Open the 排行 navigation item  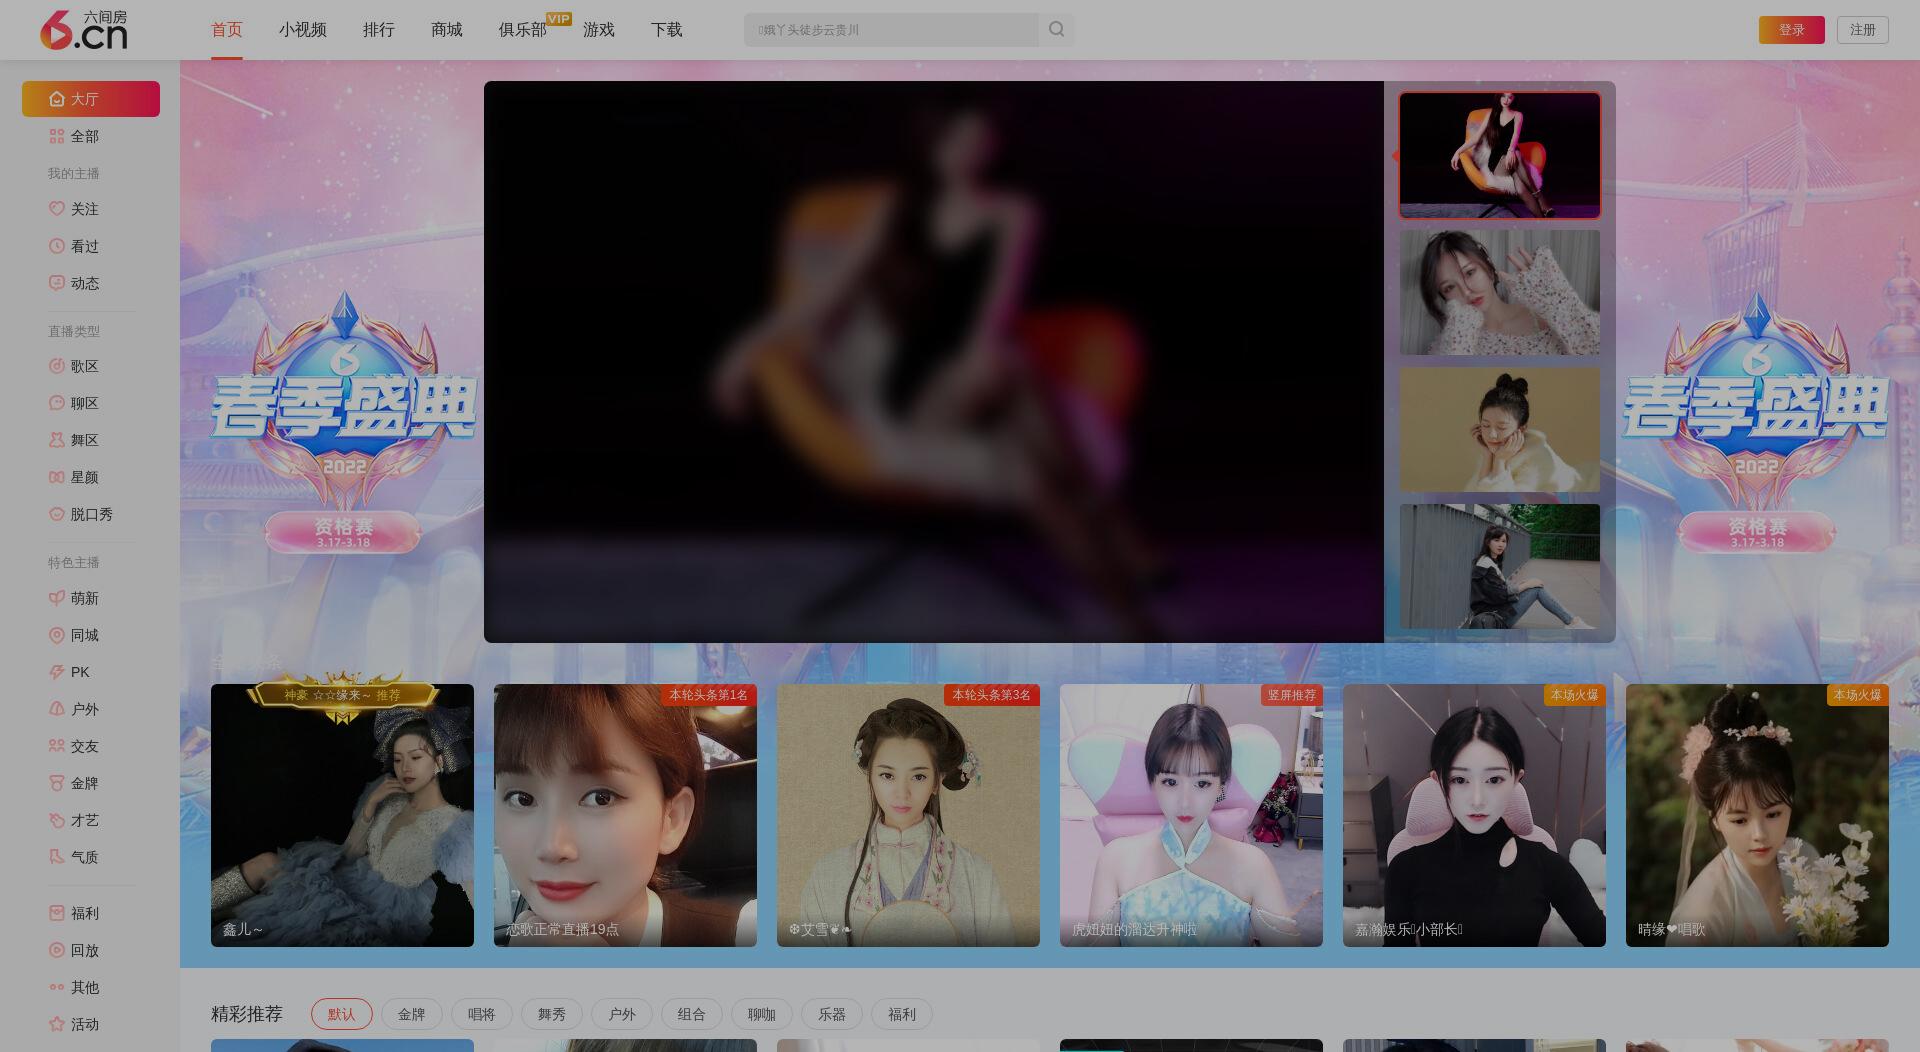click(379, 30)
